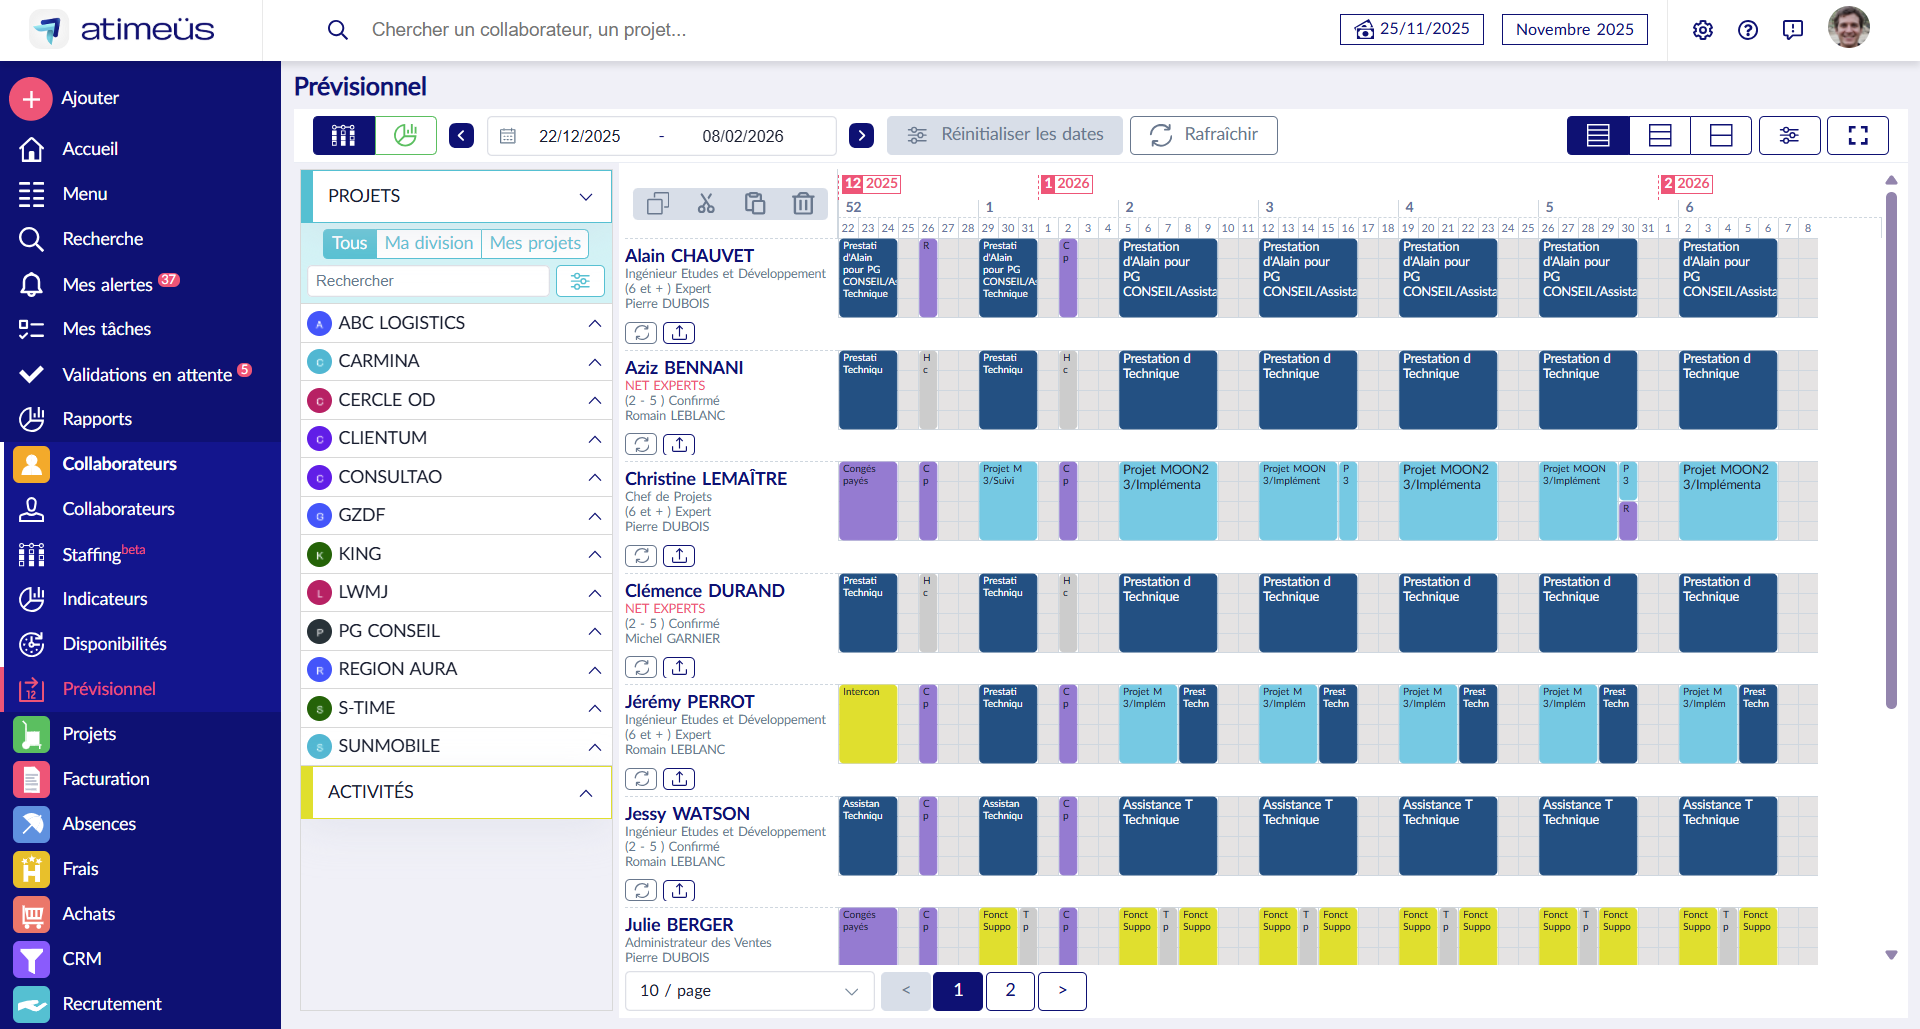
Task: Click export icon under Jessy WATSON
Action: pos(679,890)
